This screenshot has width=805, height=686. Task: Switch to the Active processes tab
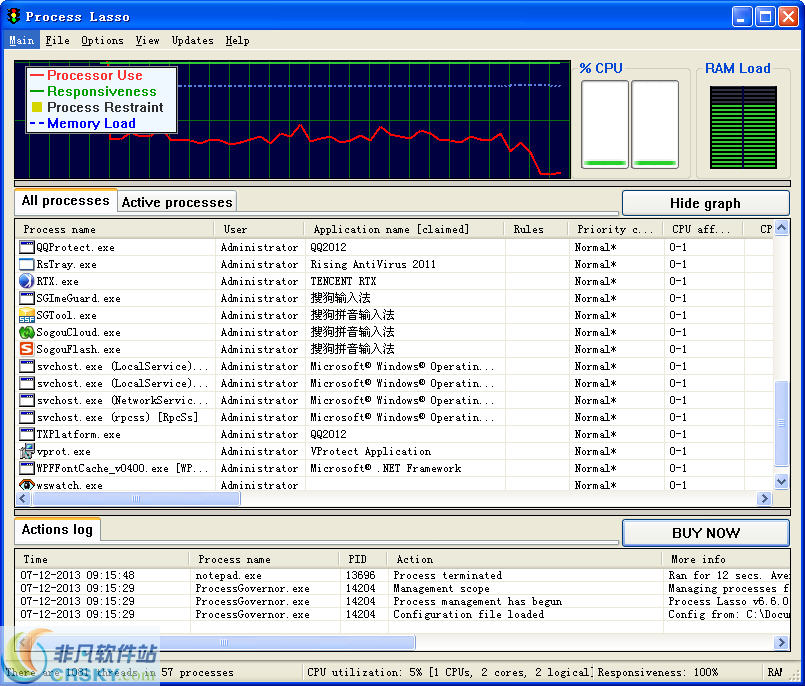click(x=176, y=202)
